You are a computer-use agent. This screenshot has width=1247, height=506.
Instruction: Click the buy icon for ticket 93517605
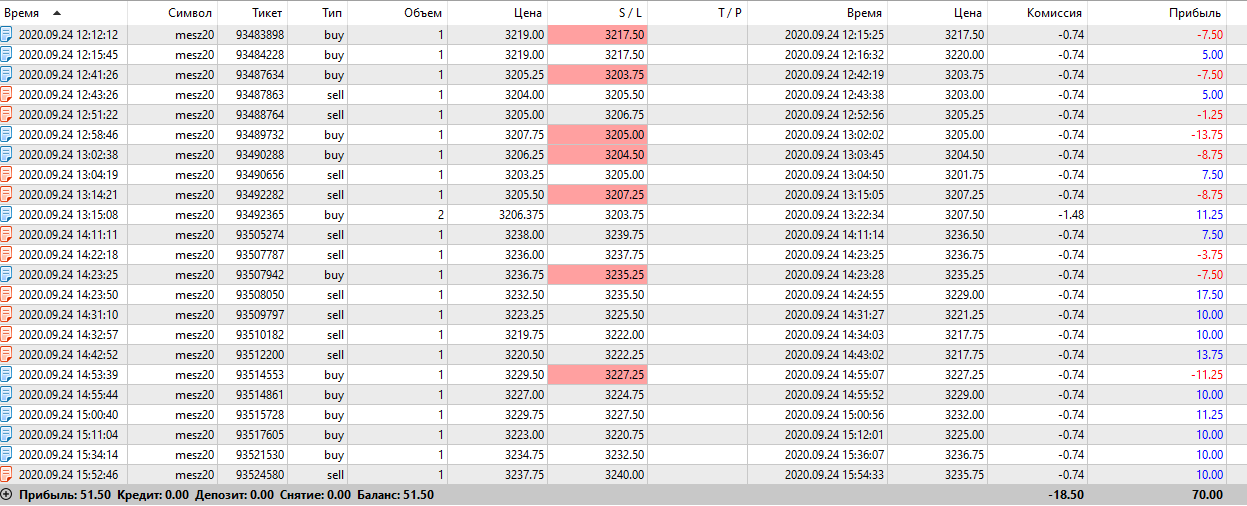7,434
